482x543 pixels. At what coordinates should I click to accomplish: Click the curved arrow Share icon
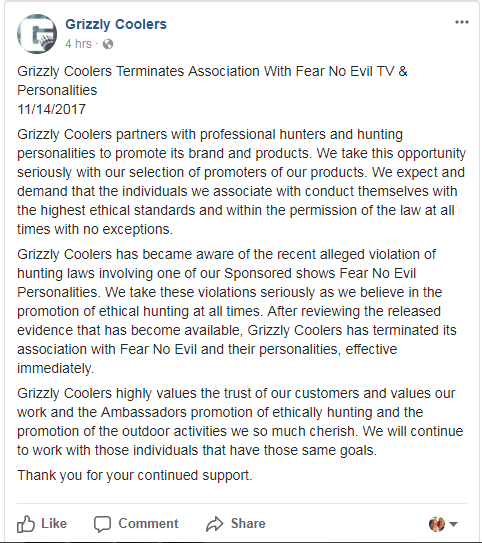pos(215,524)
